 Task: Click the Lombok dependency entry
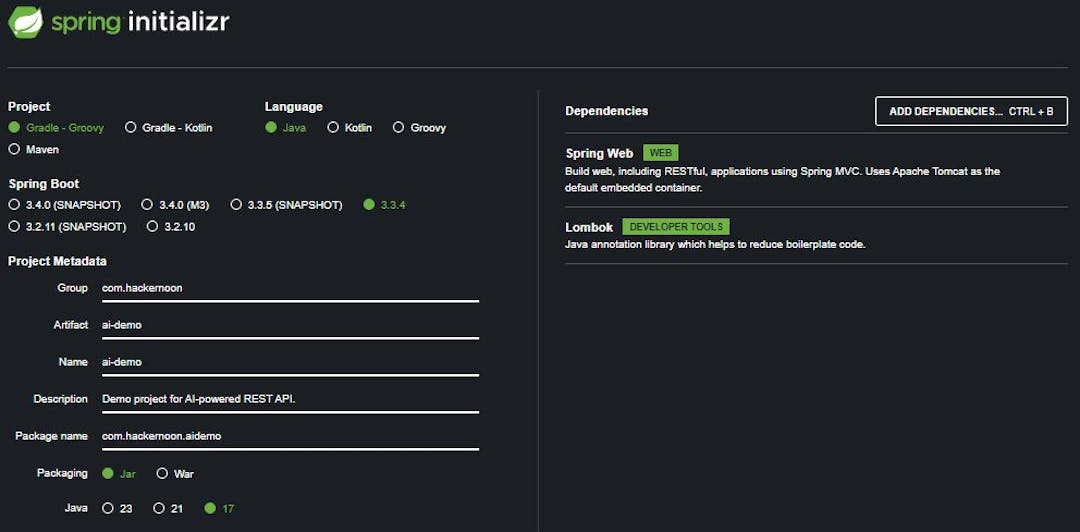point(589,227)
